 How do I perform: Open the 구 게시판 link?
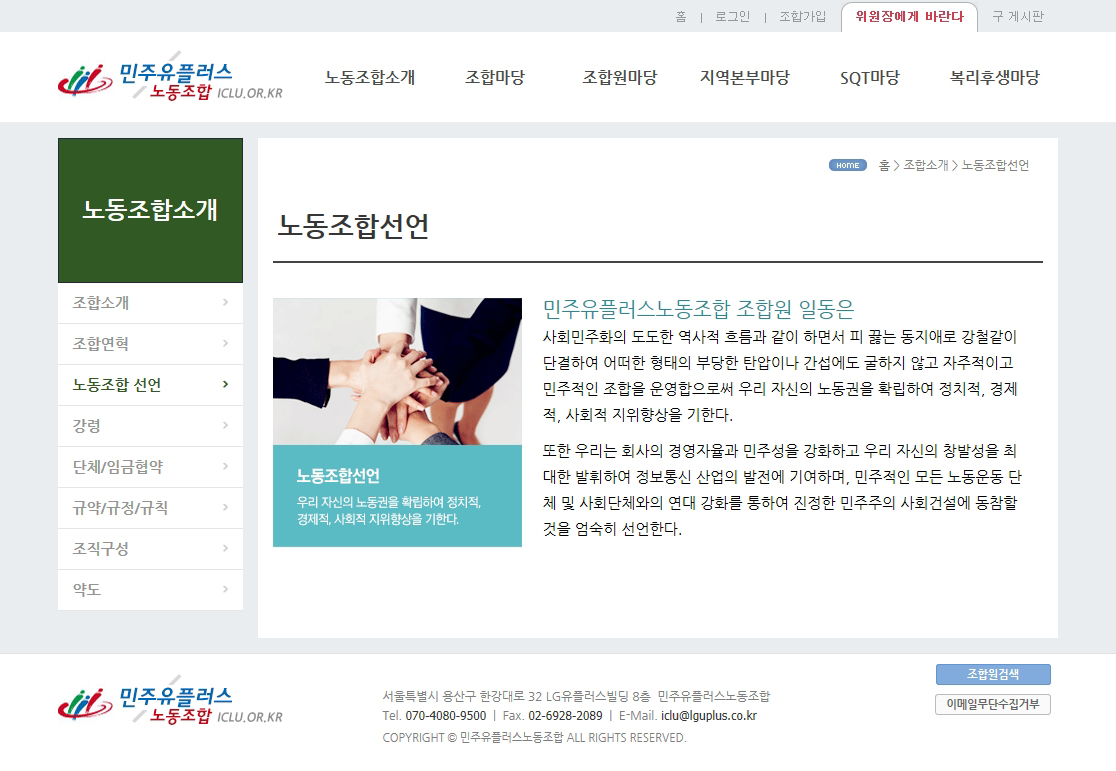pos(1018,16)
